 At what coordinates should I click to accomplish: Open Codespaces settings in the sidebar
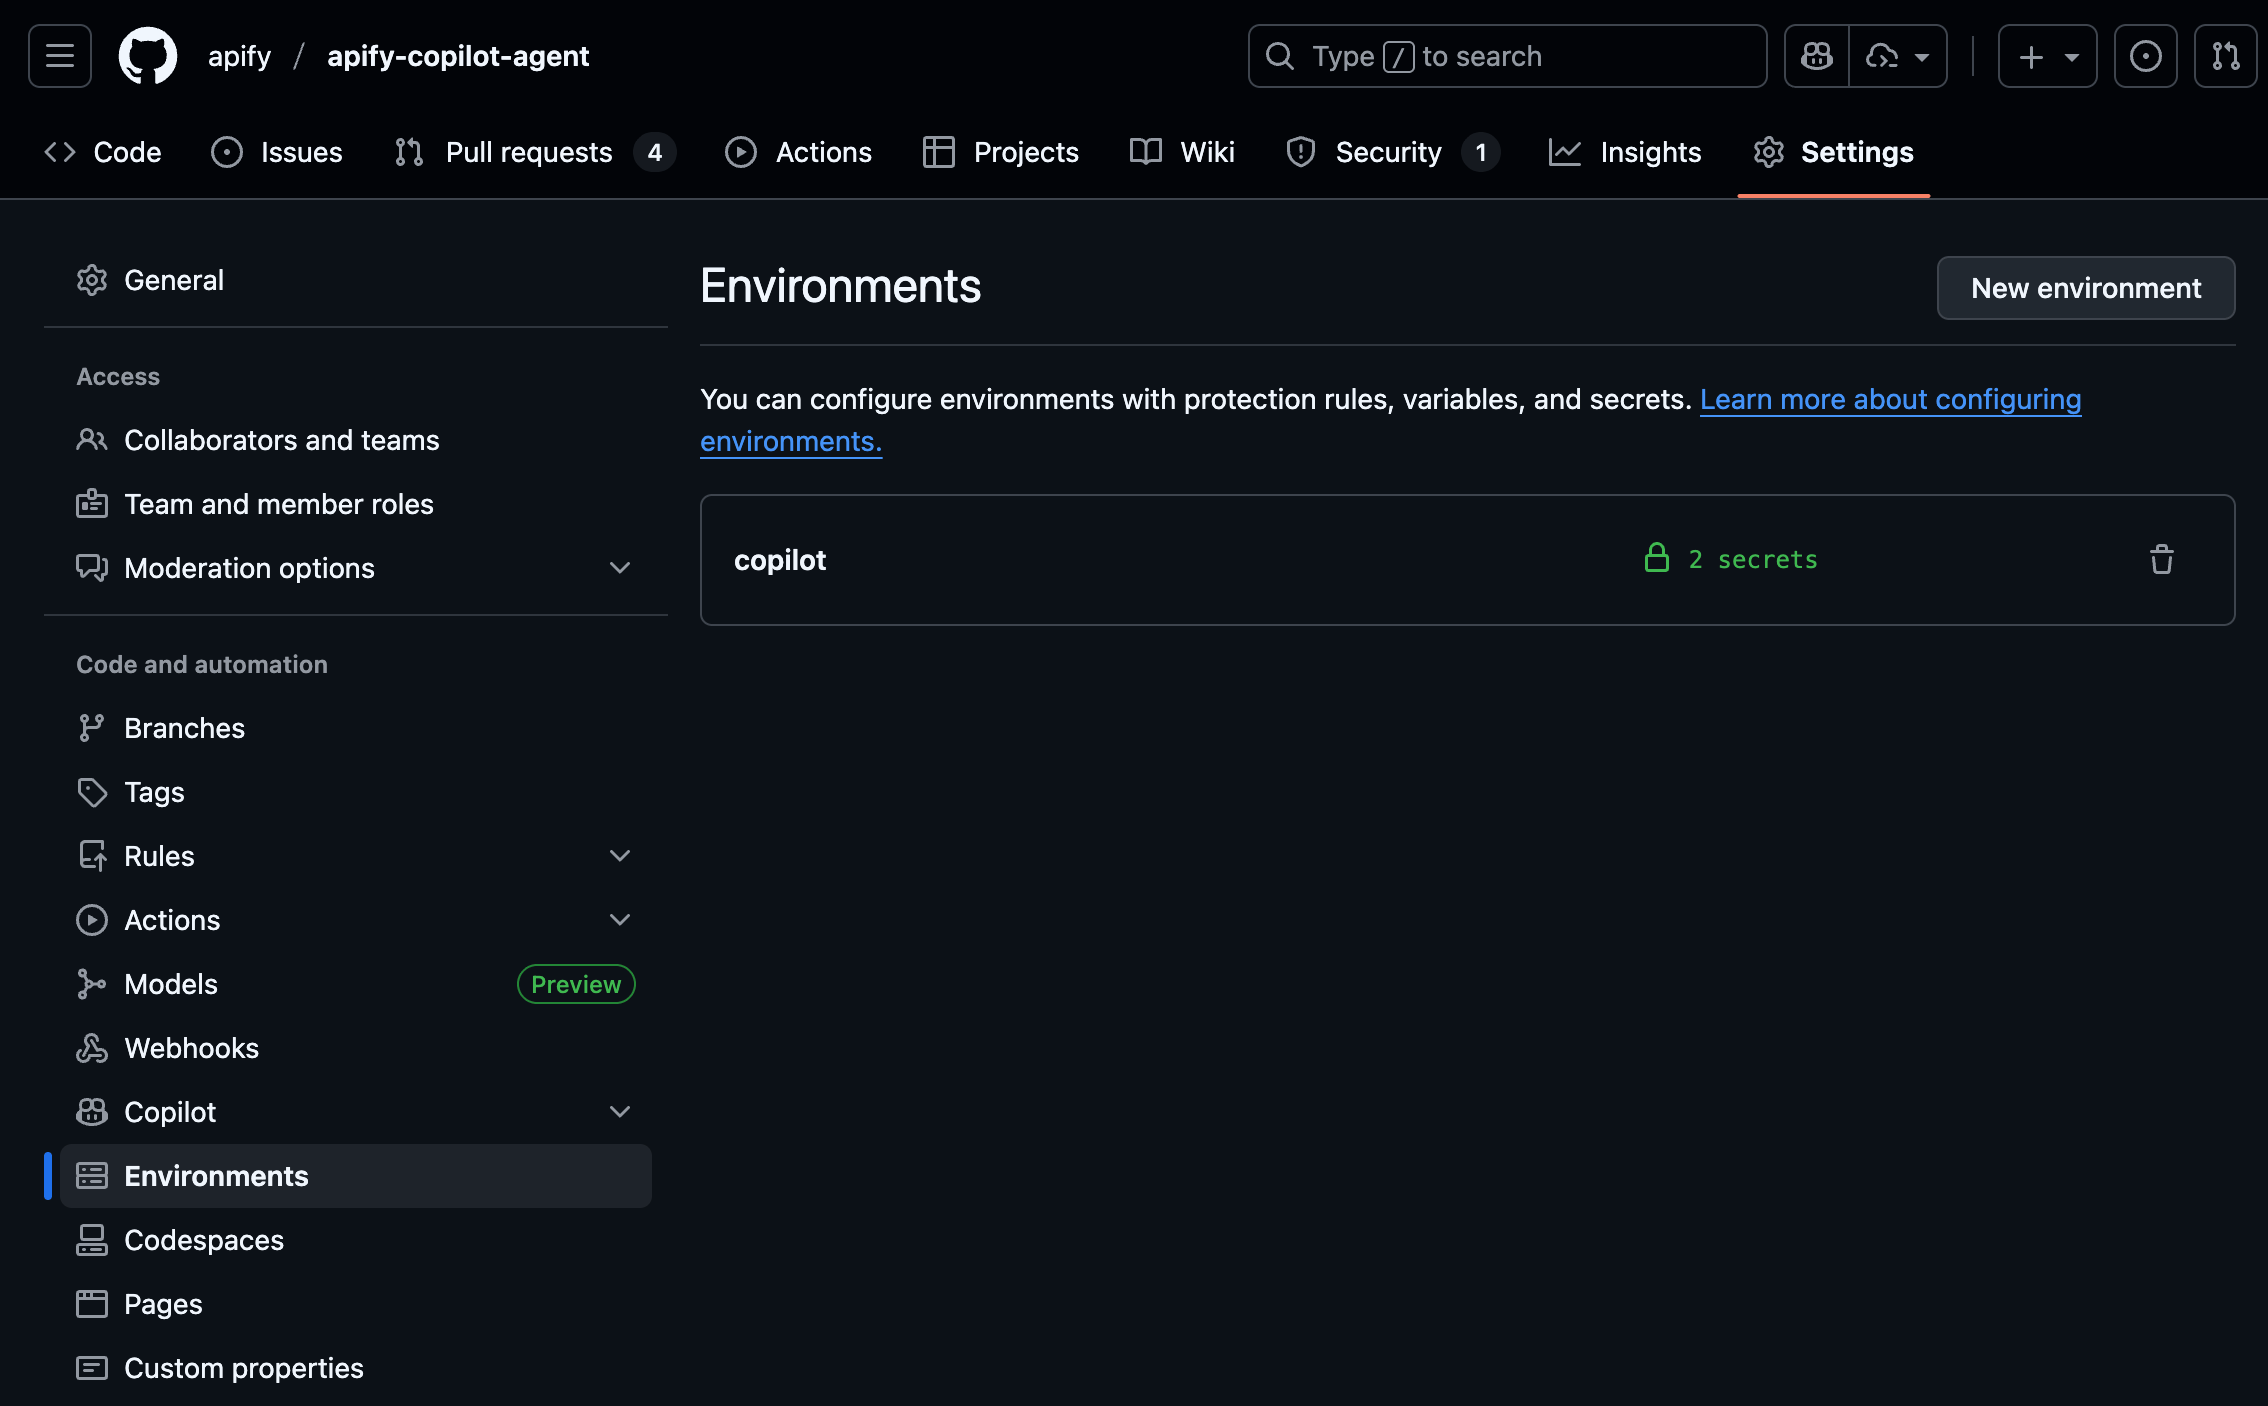pos(204,1239)
